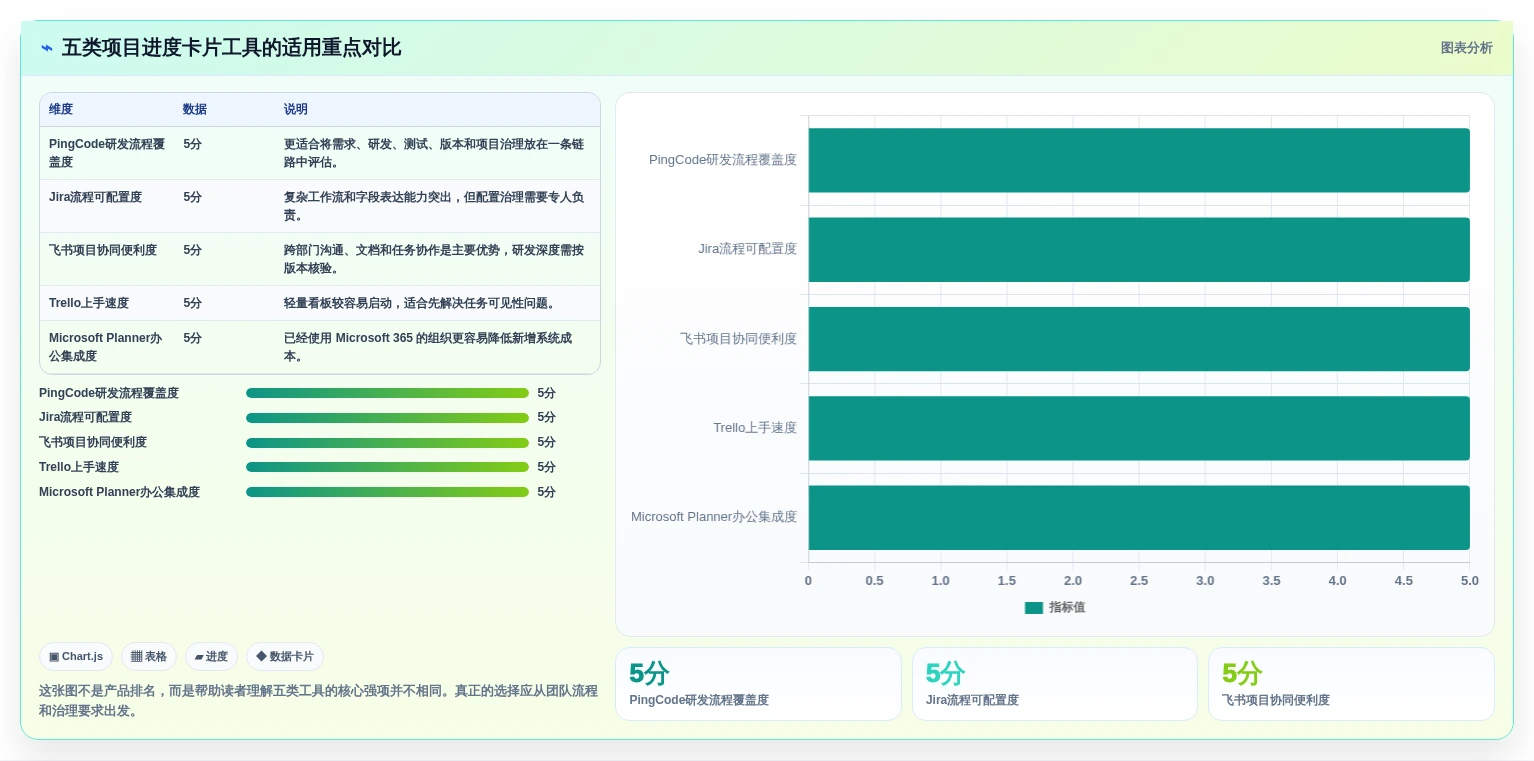Click the description starting 复杂工作流
Screen dimensions: 1534x761
(434, 206)
